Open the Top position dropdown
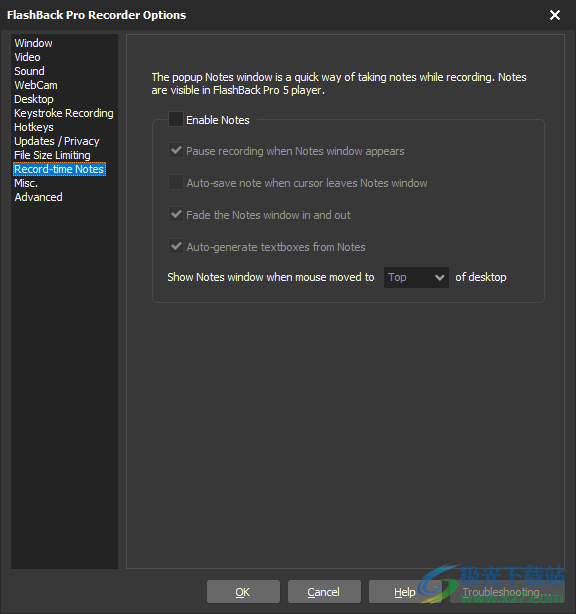This screenshot has height=614, width=576. pos(416,277)
